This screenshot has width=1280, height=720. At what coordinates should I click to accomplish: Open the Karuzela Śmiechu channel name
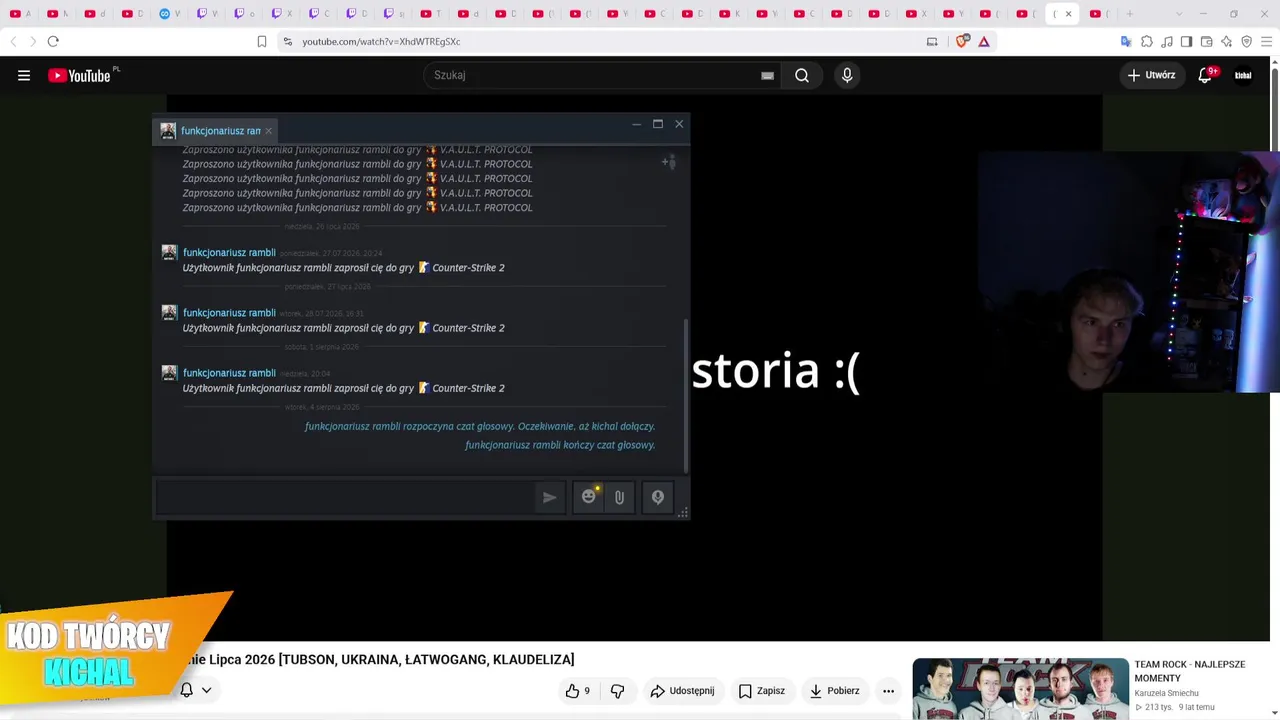[1166, 693]
